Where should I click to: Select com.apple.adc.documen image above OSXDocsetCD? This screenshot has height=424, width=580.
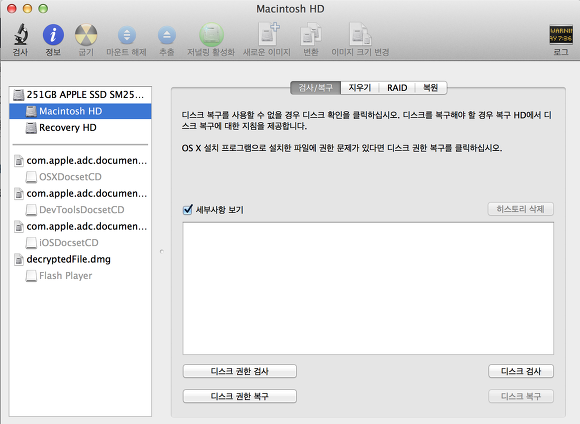click(80, 161)
